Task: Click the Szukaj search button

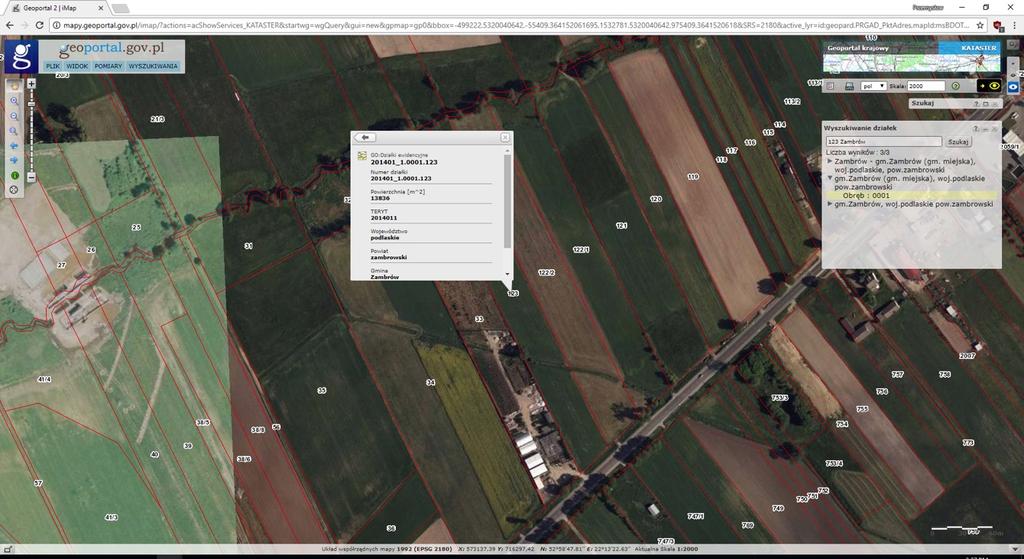Action: [x=959, y=142]
